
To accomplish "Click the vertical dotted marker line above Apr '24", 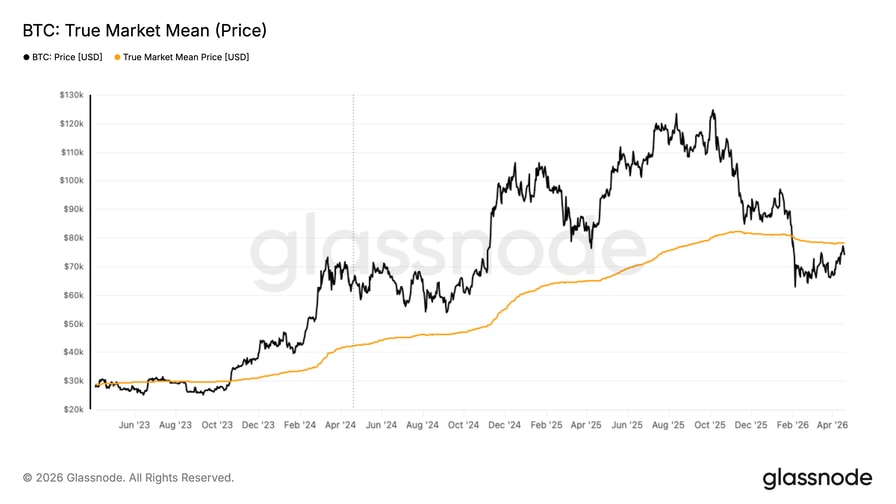I will [353, 250].
